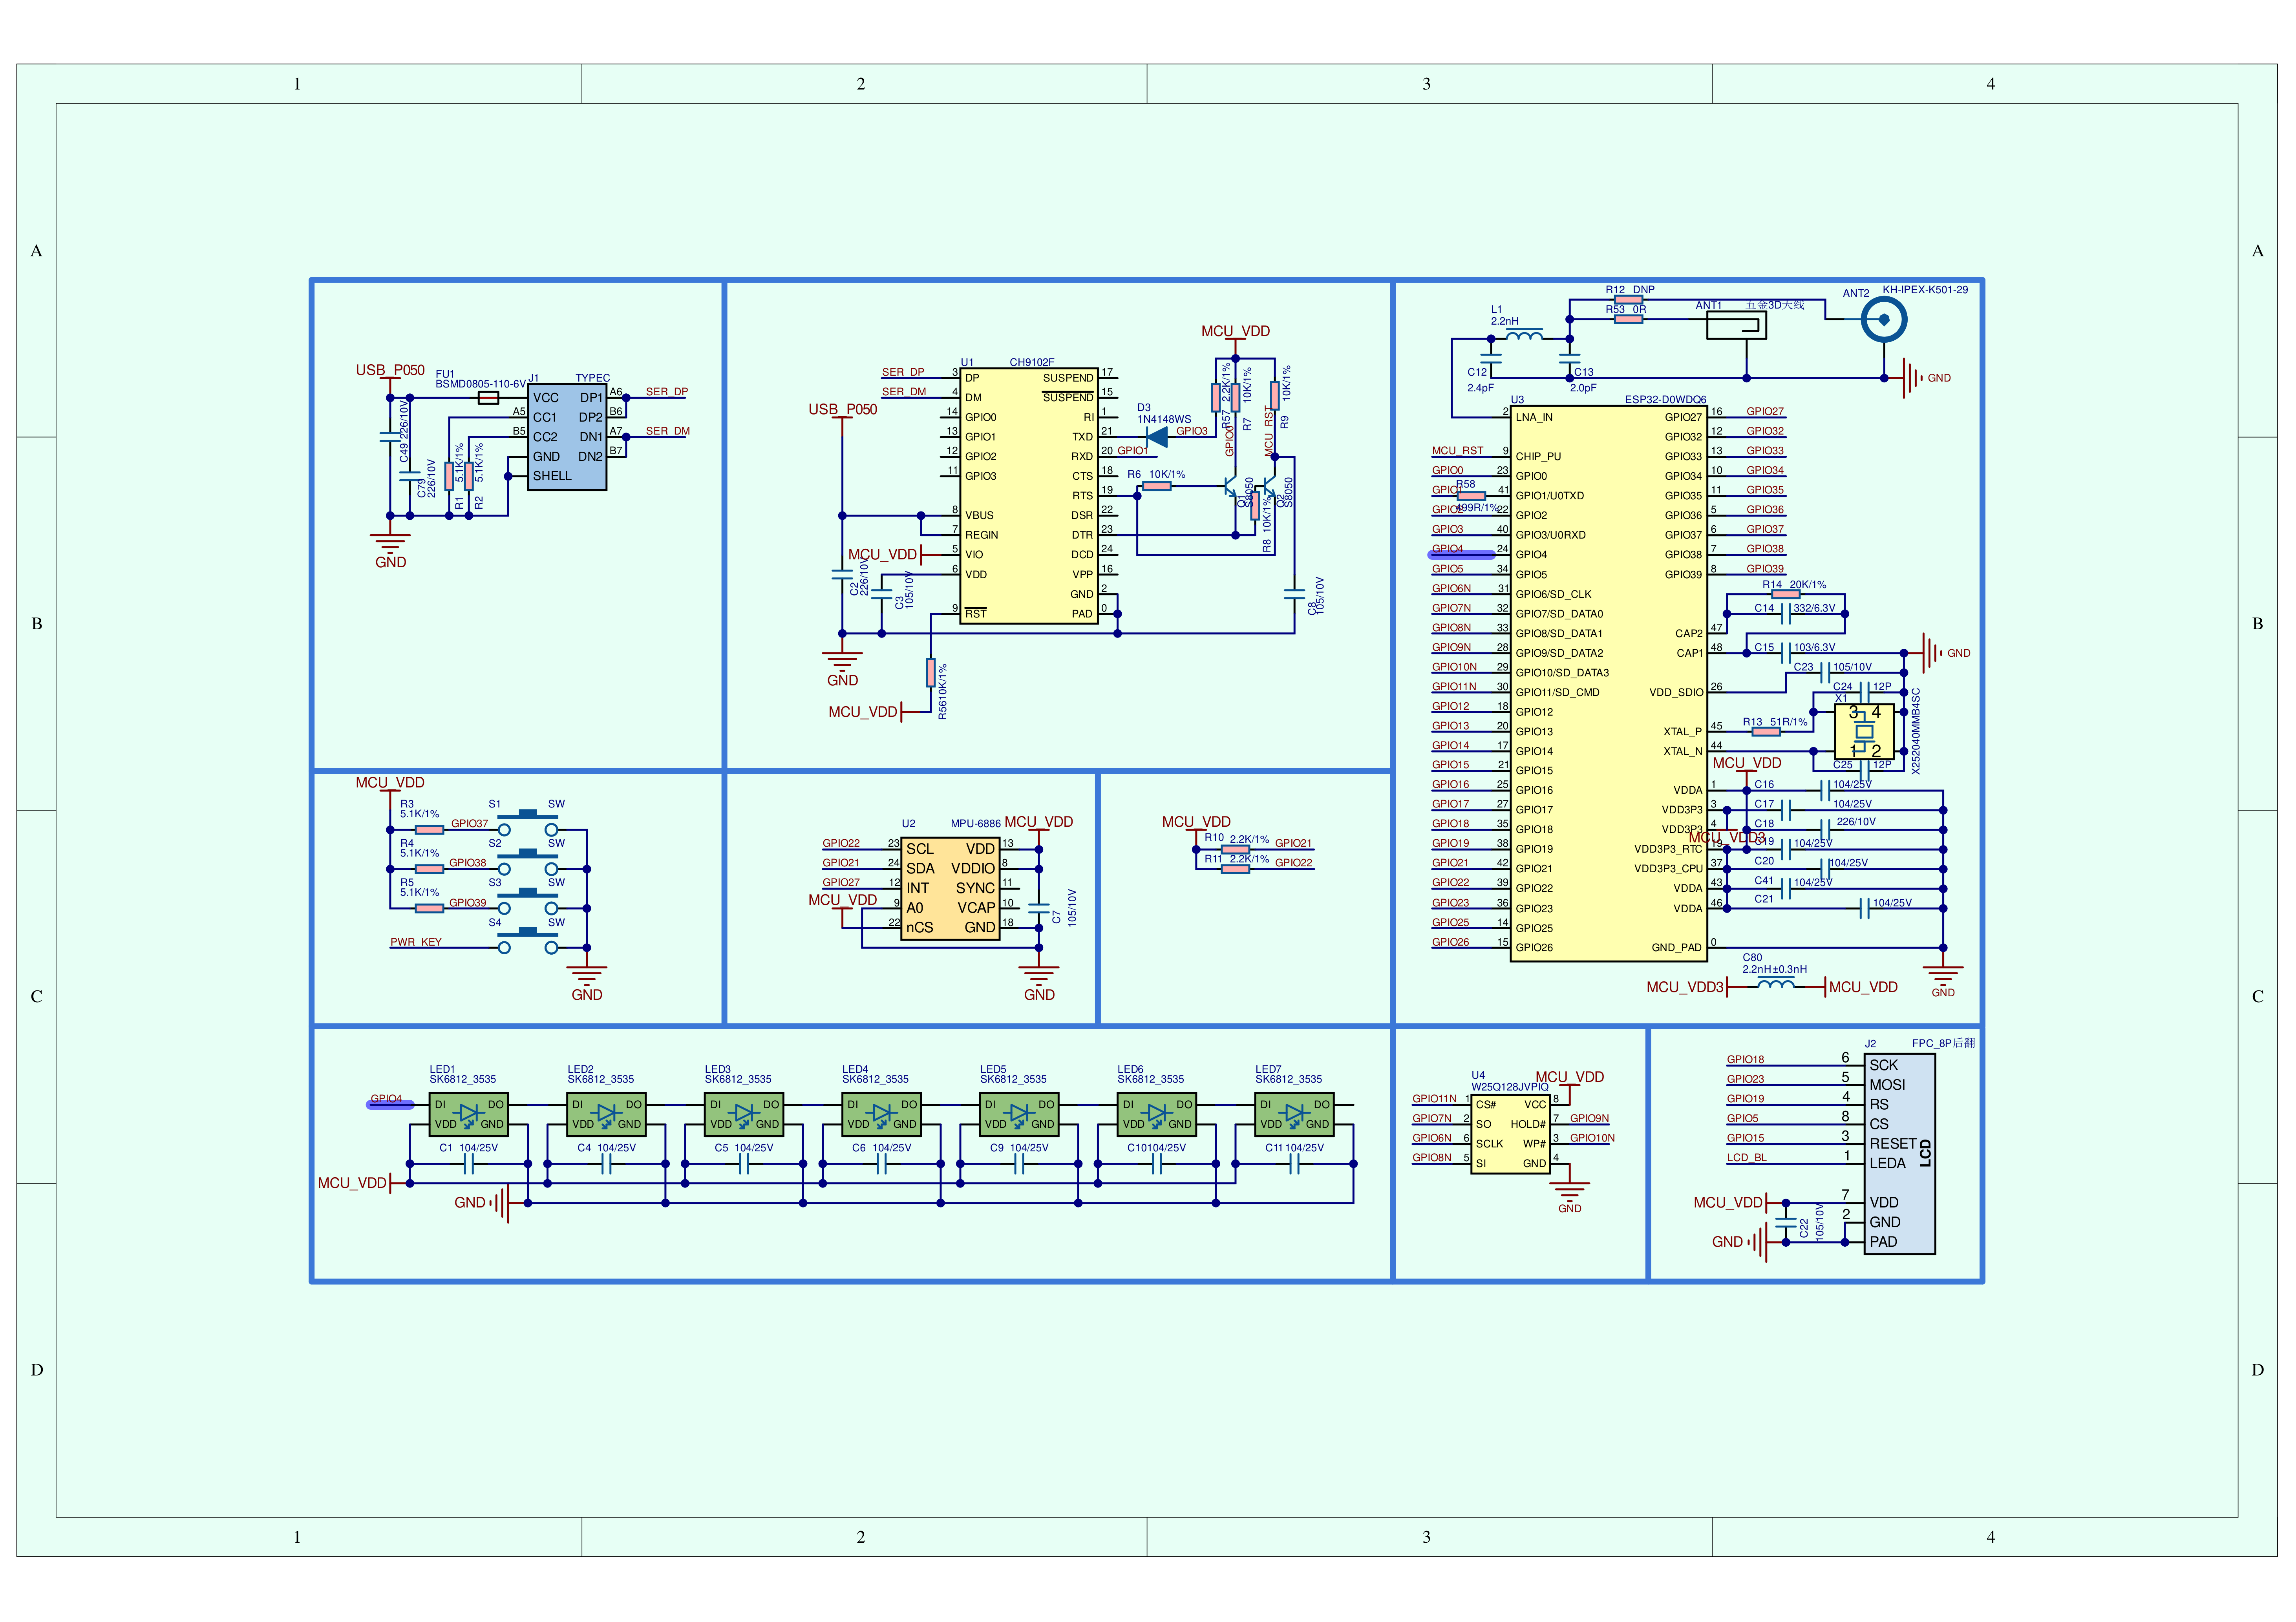Select the X252040MMB4SC crystal part text

coord(1915,731)
